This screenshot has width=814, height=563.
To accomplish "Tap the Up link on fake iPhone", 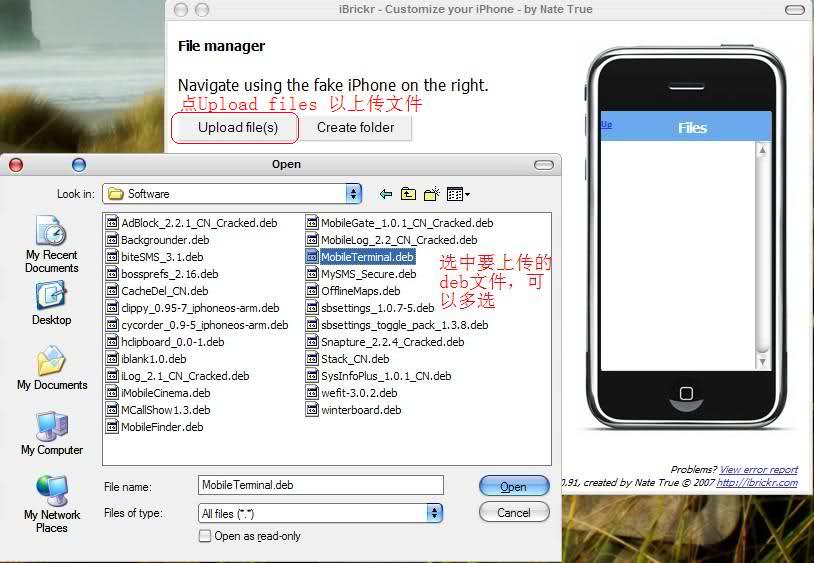I will coord(606,125).
